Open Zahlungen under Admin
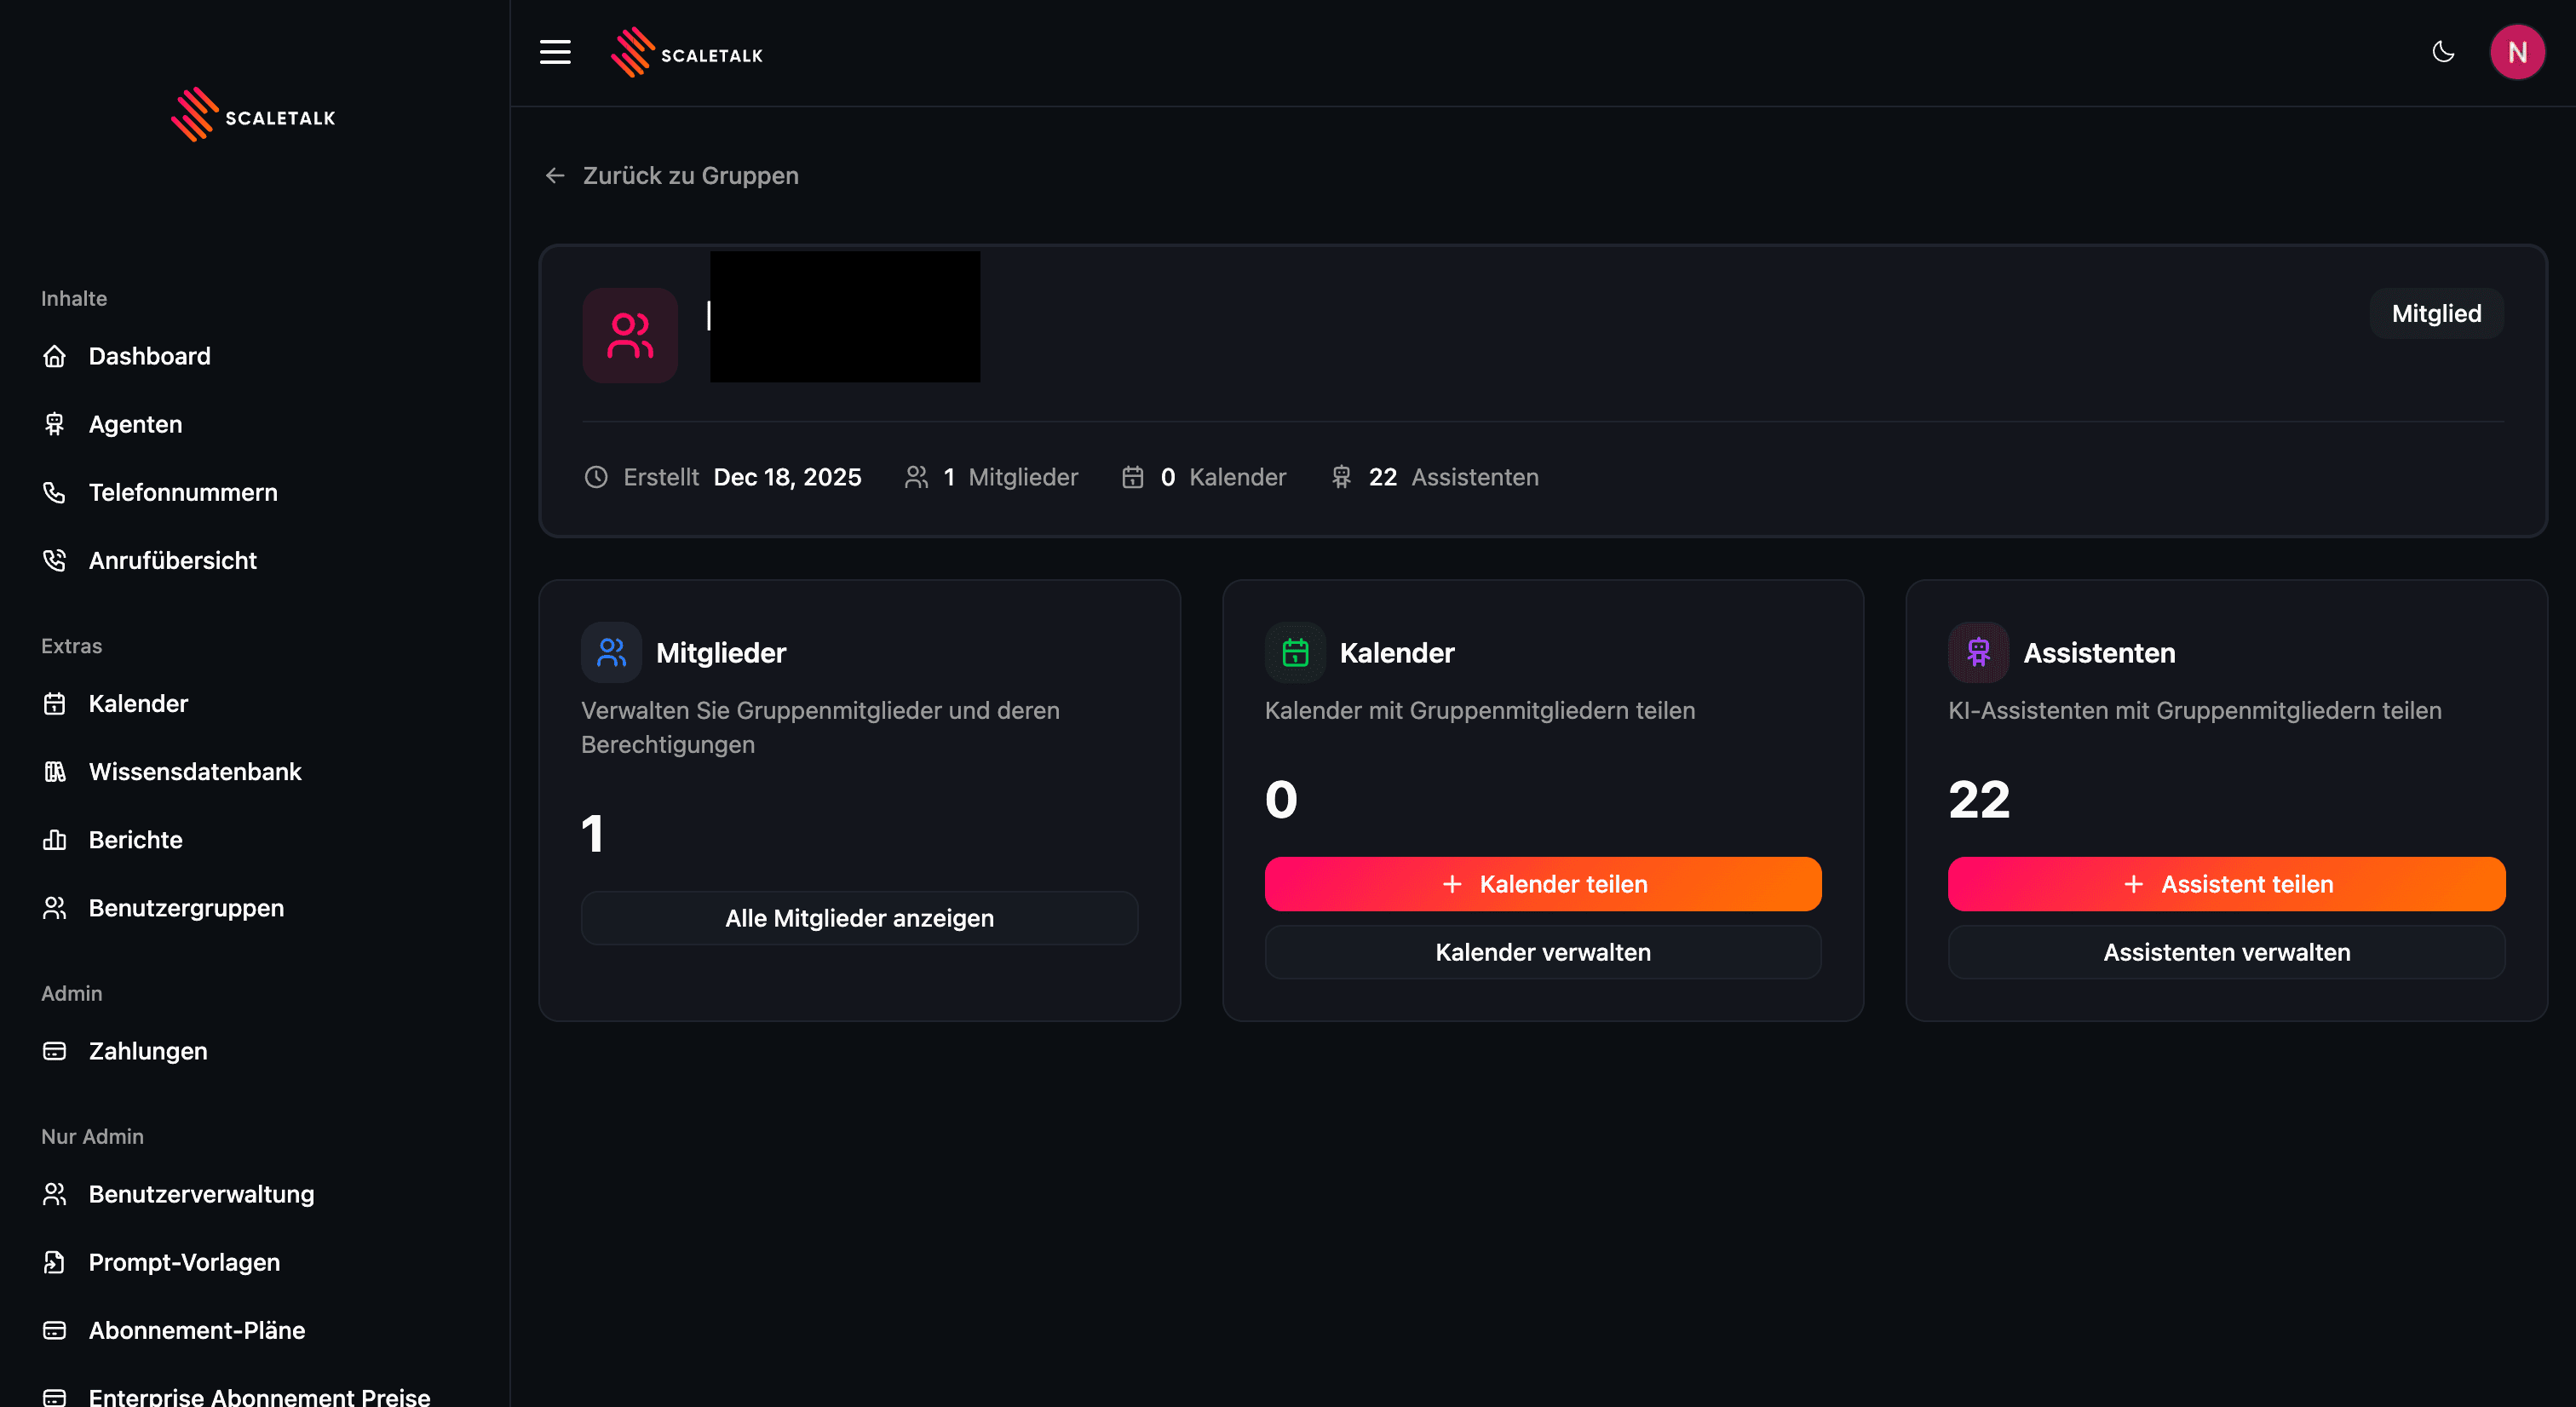2576x1407 pixels. coord(147,1050)
